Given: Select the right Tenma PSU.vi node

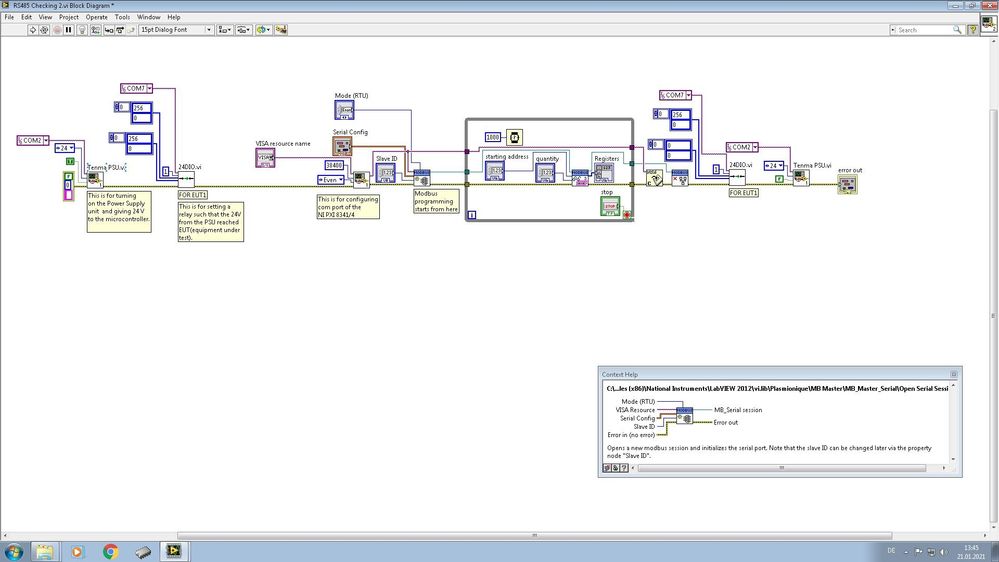Looking at the screenshot, I should pos(801,178).
